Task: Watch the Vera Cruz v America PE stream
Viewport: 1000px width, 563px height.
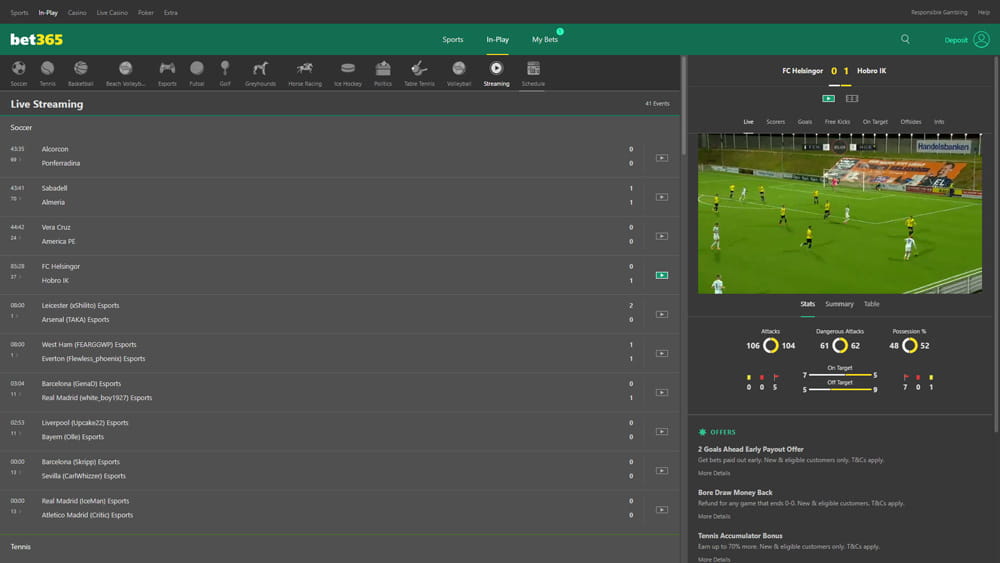Action: coord(662,236)
